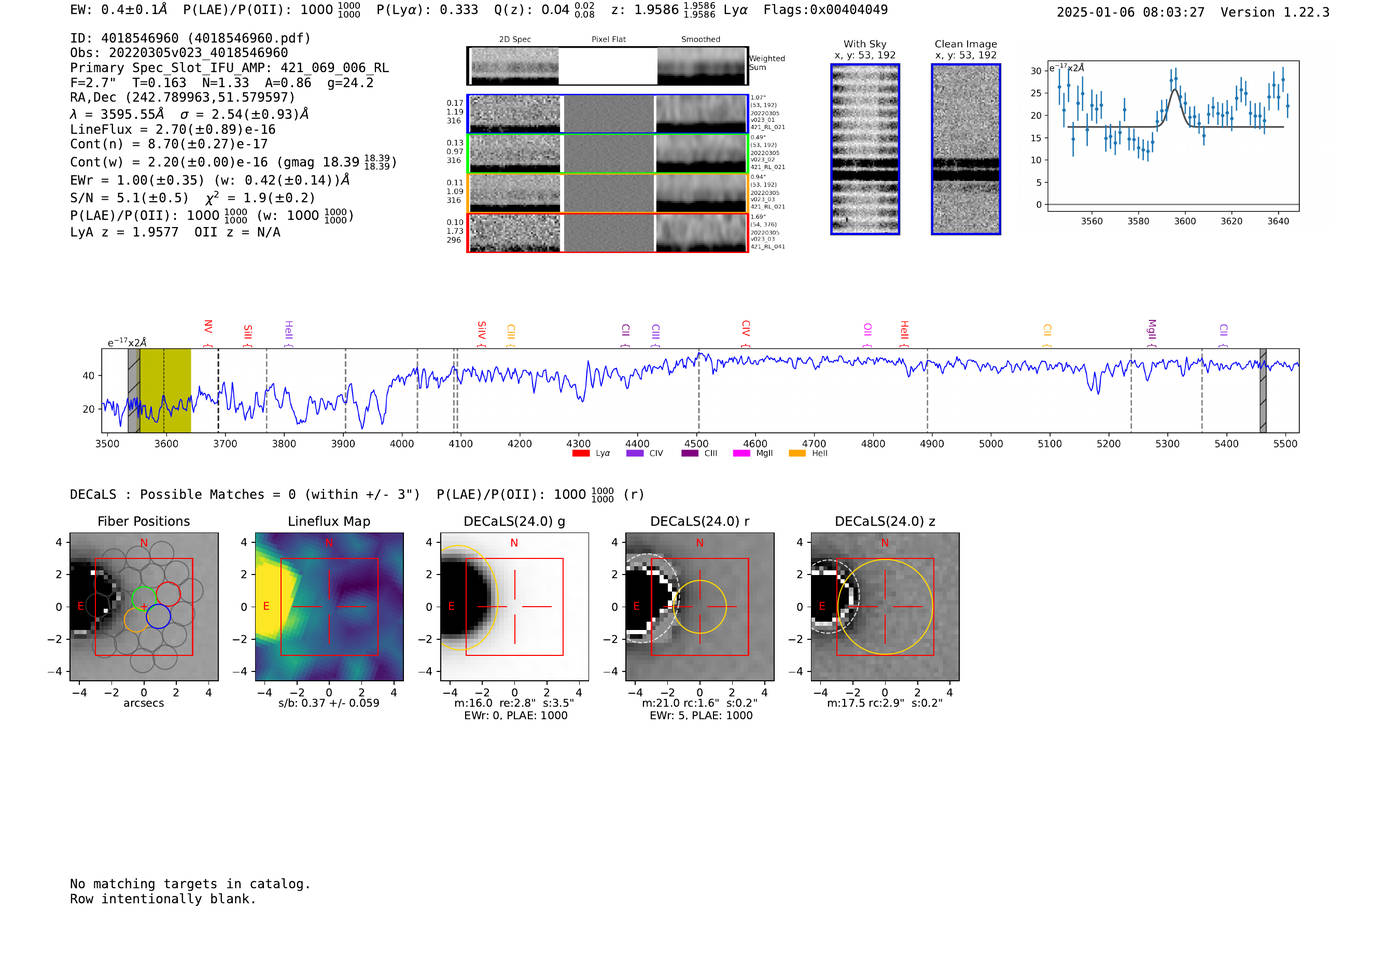Image resolution: width=1400 pixels, height=953 pixels.
Task: Open the Lineflux Map image
Action: [329, 607]
